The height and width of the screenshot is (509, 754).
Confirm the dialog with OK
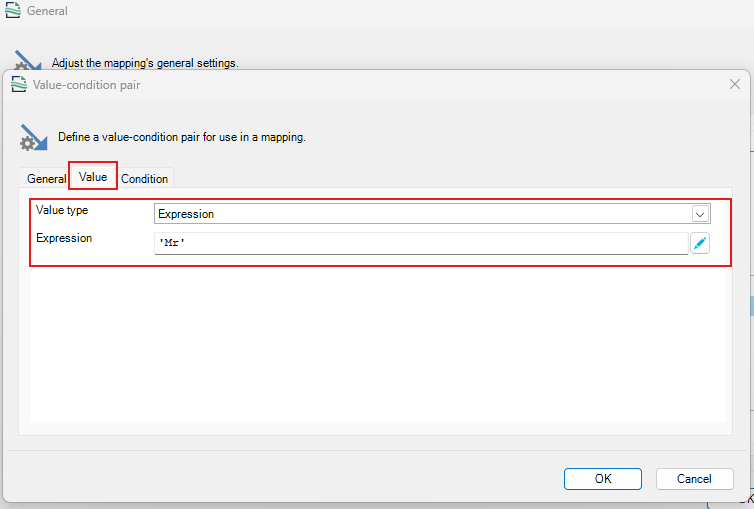603,479
